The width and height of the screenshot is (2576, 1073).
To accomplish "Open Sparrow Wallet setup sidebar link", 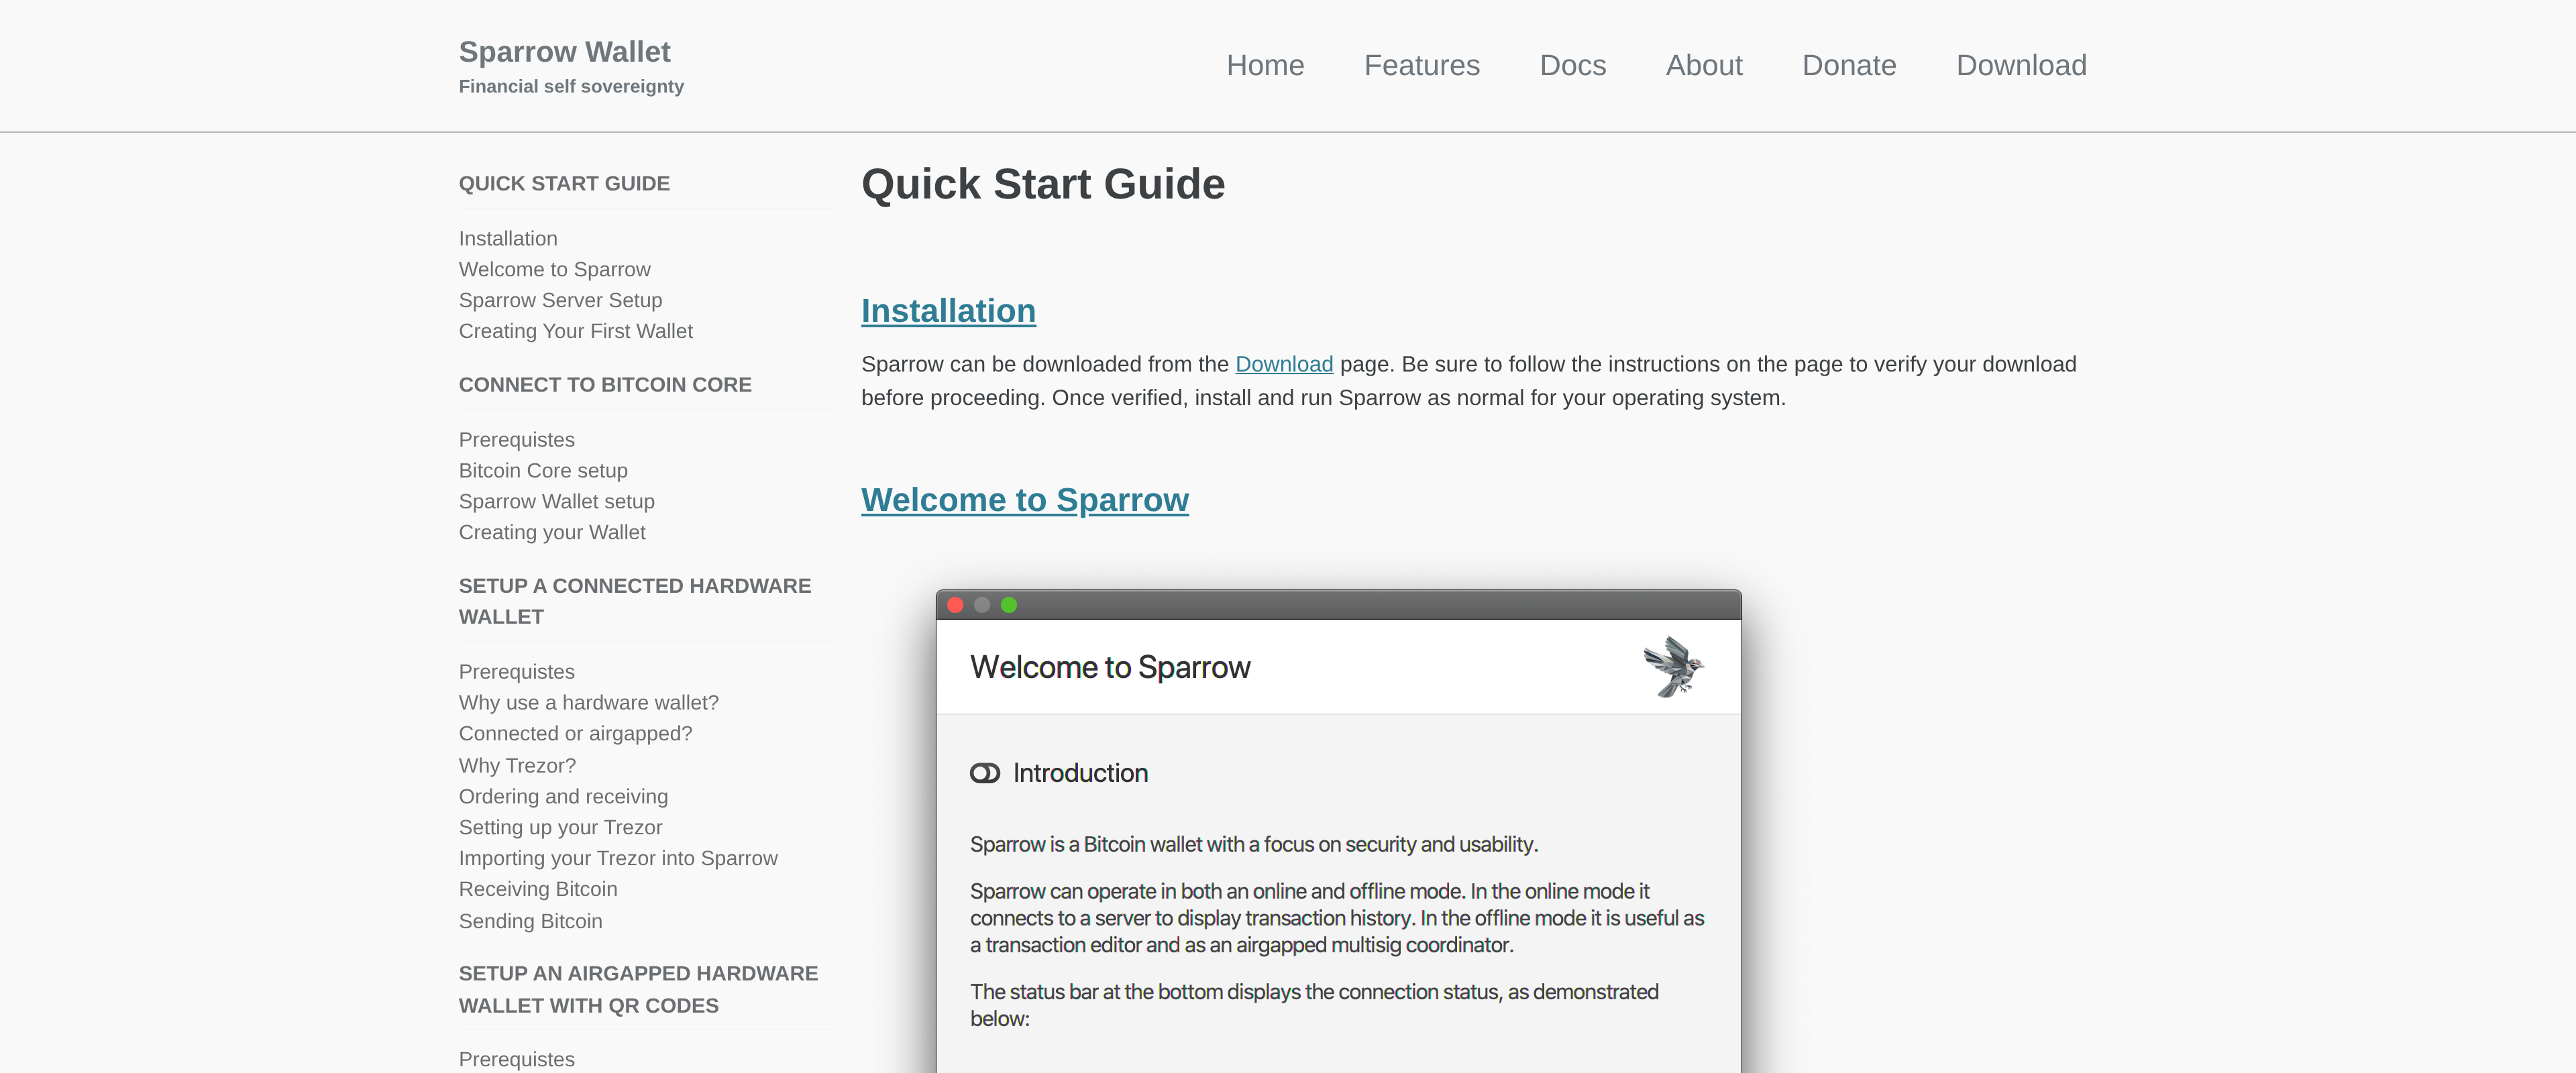I will point(556,502).
